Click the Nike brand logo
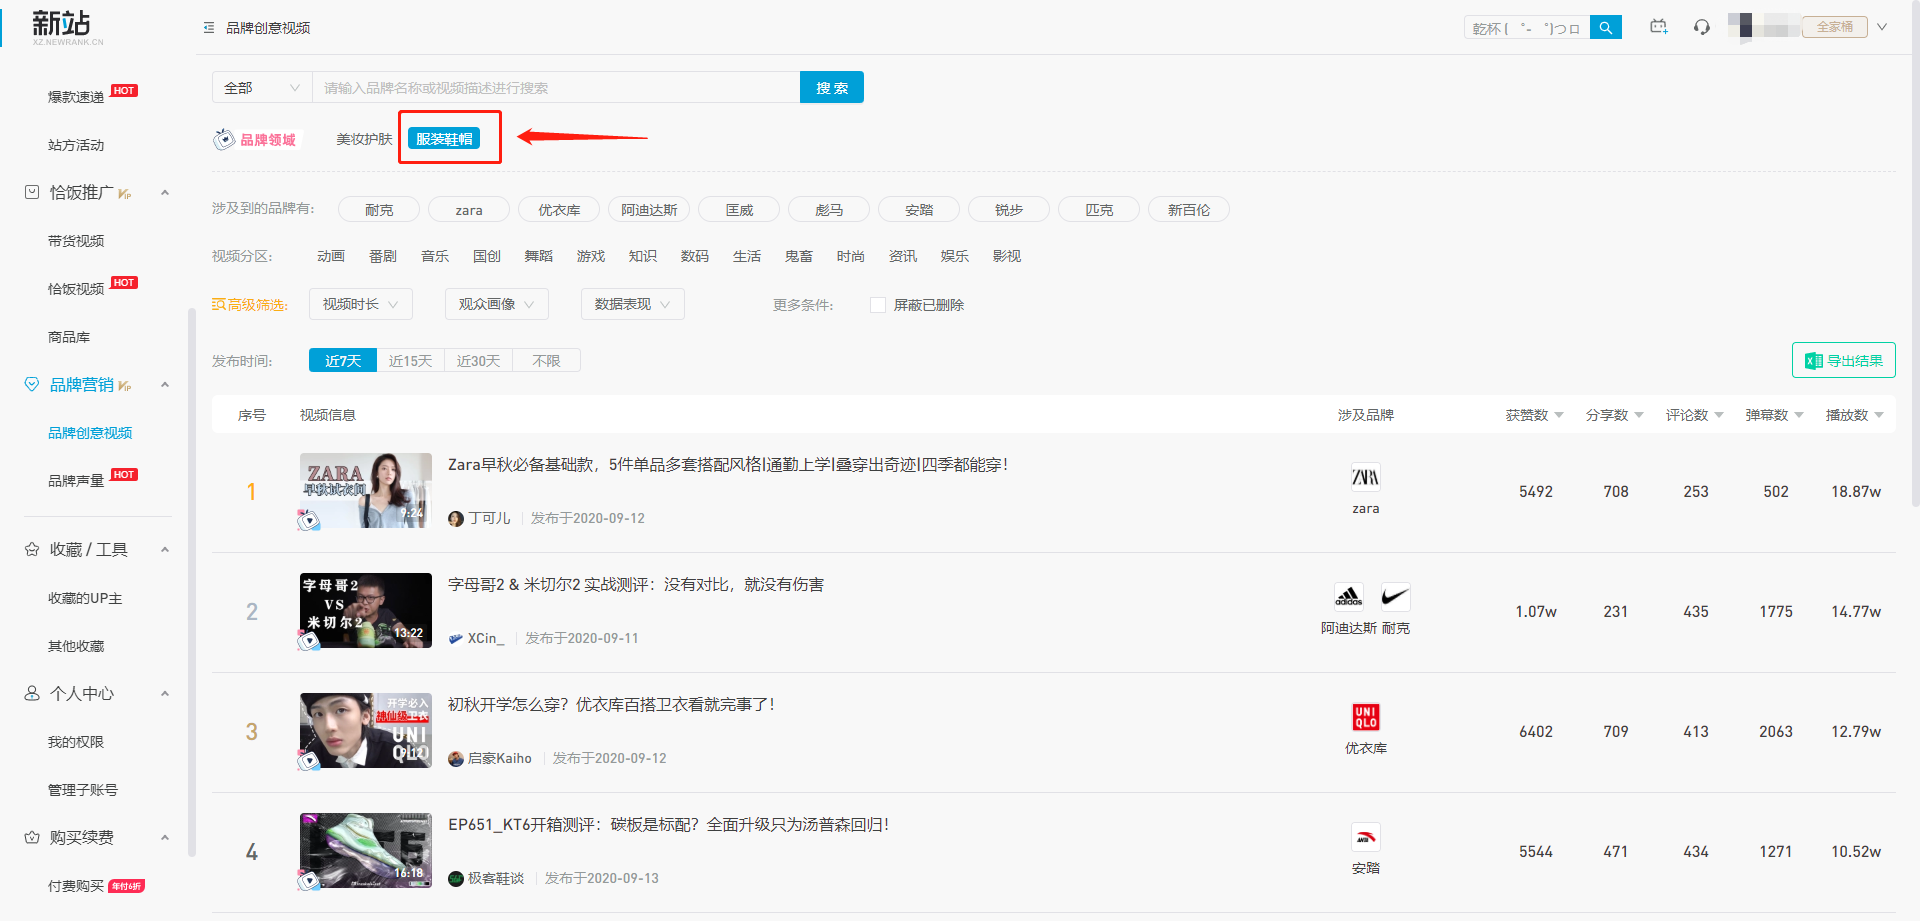 pyautogui.click(x=1395, y=597)
